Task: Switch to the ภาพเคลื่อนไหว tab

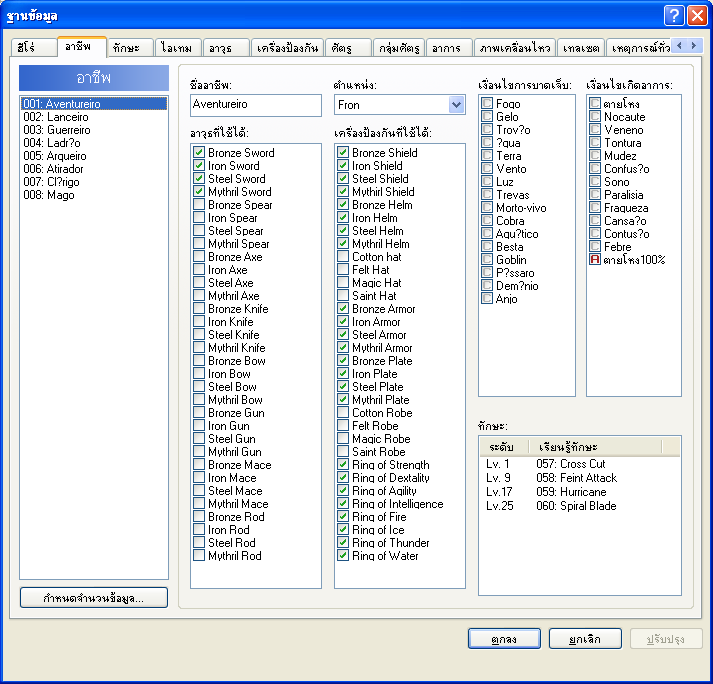Action: (515, 48)
